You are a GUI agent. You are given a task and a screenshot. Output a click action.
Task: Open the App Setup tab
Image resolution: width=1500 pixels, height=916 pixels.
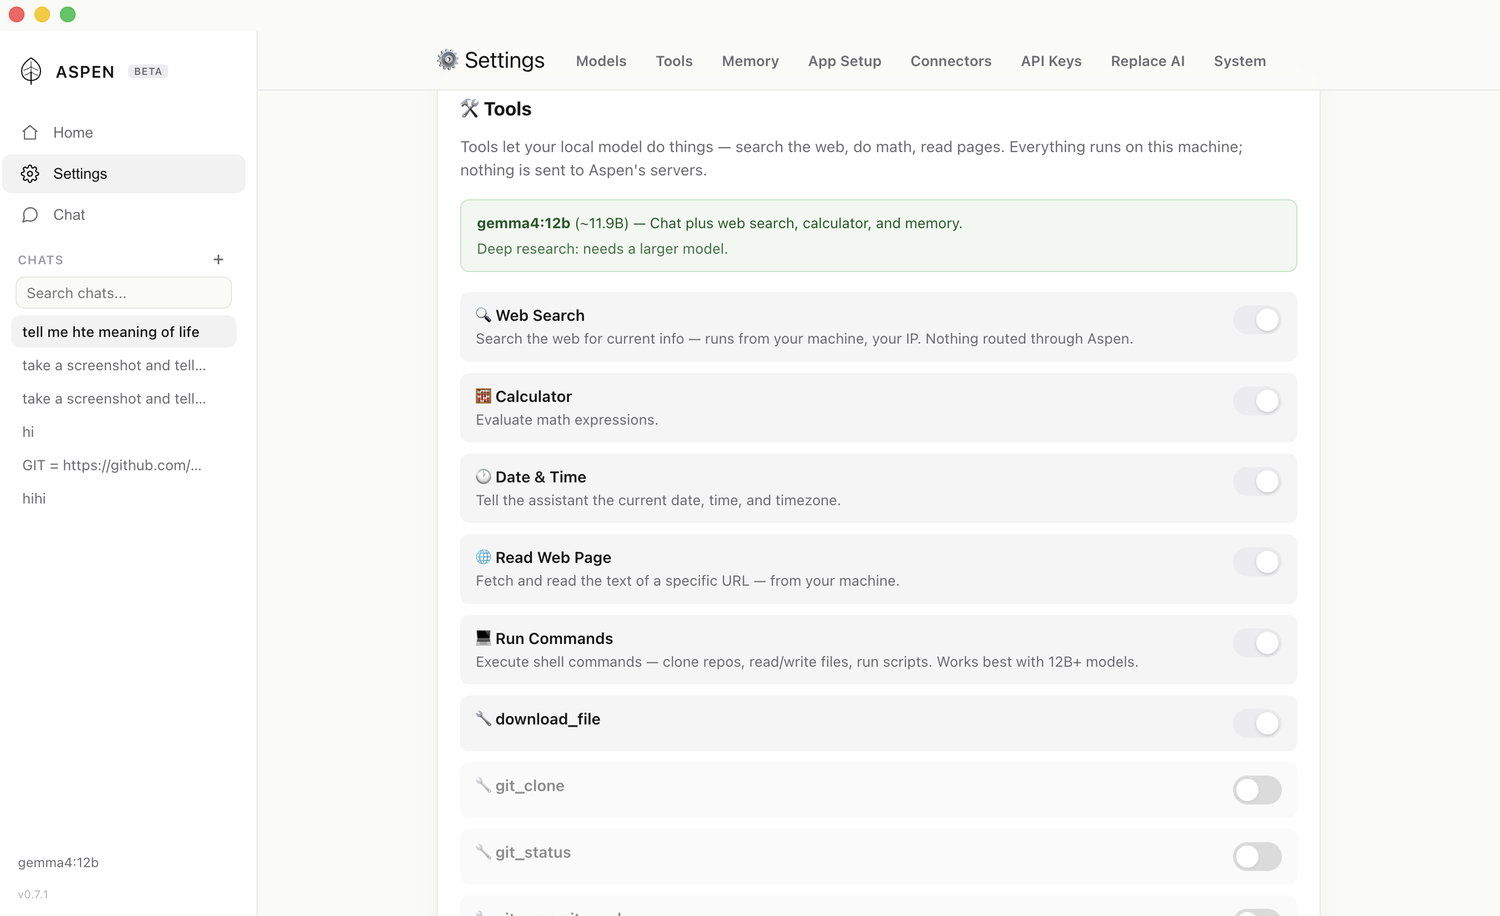tap(844, 61)
